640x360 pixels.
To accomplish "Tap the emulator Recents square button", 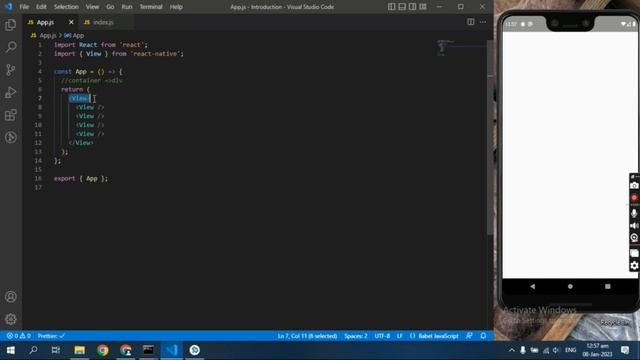I will coord(607,287).
